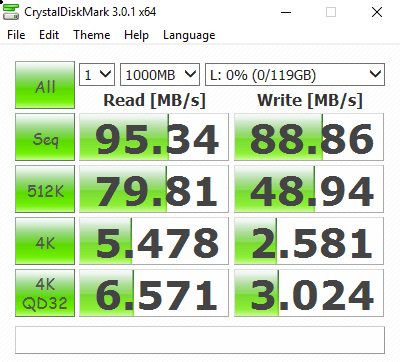Viewport: 400px width, 362px height.
Task: Start the 4K QD32 test
Action: (x=45, y=293)
